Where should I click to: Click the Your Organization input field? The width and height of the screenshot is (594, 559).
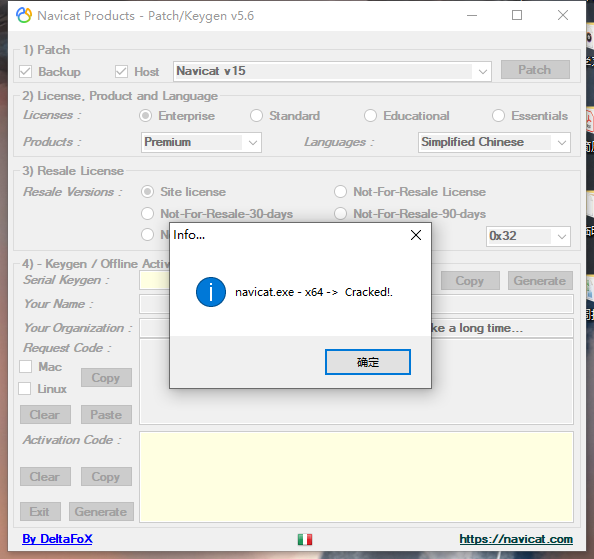pyautogui.click(x=356, y=328)
